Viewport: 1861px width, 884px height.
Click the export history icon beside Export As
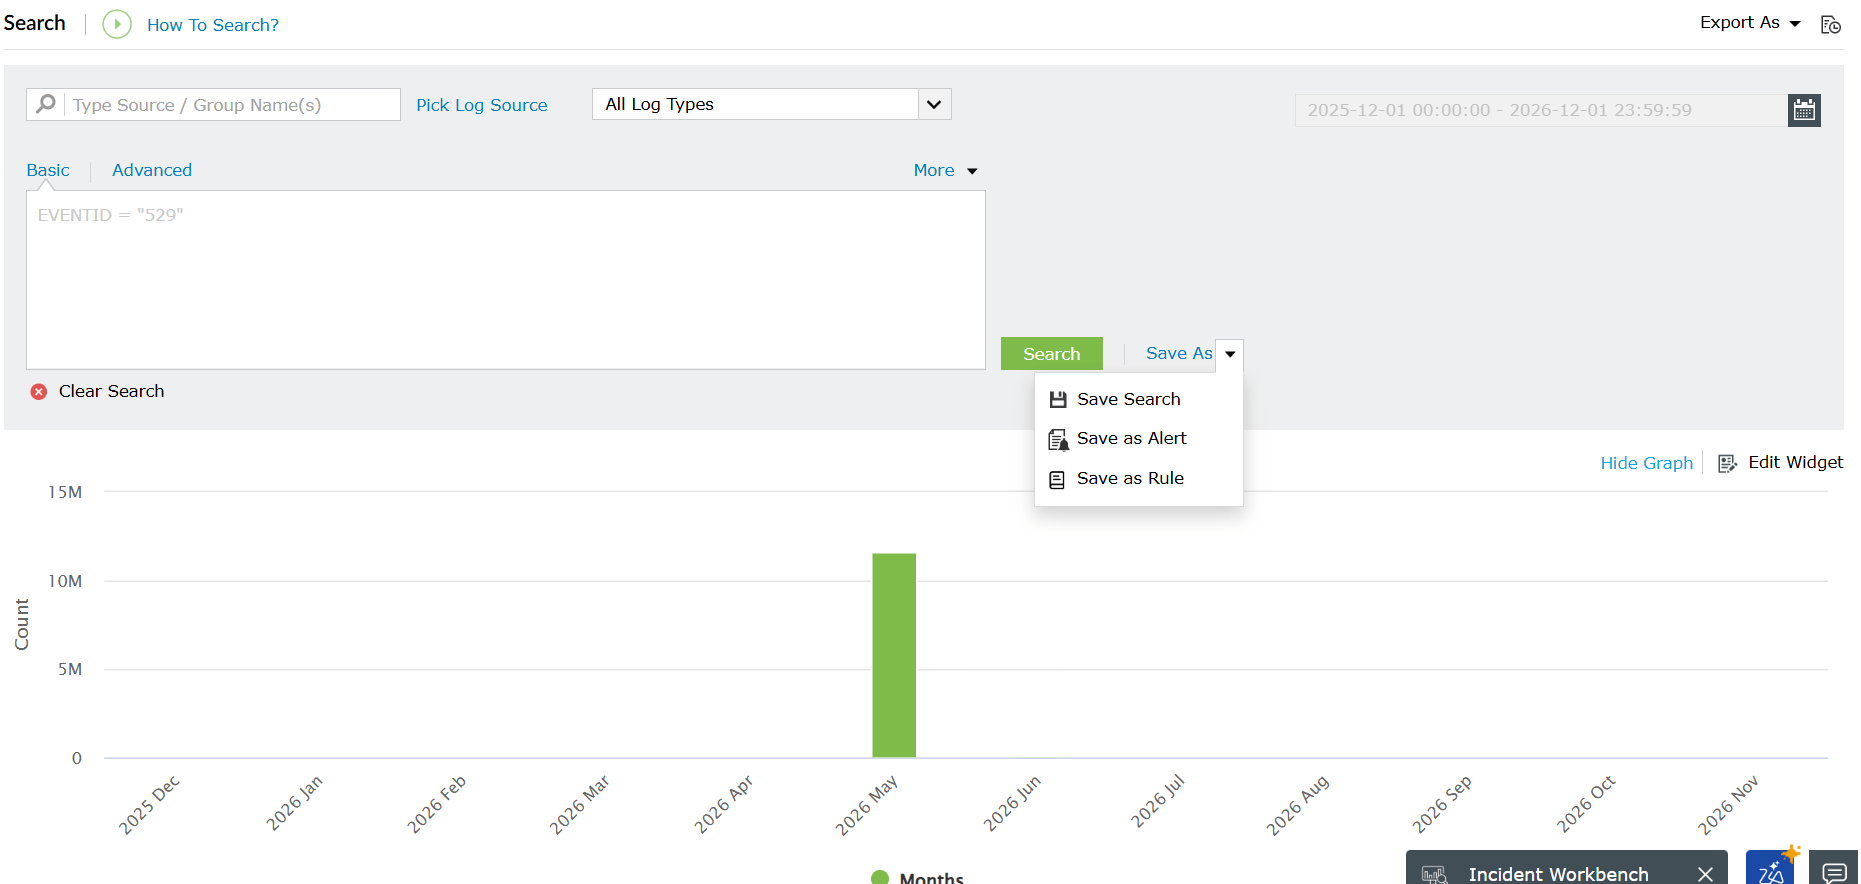pos(1831,25)
